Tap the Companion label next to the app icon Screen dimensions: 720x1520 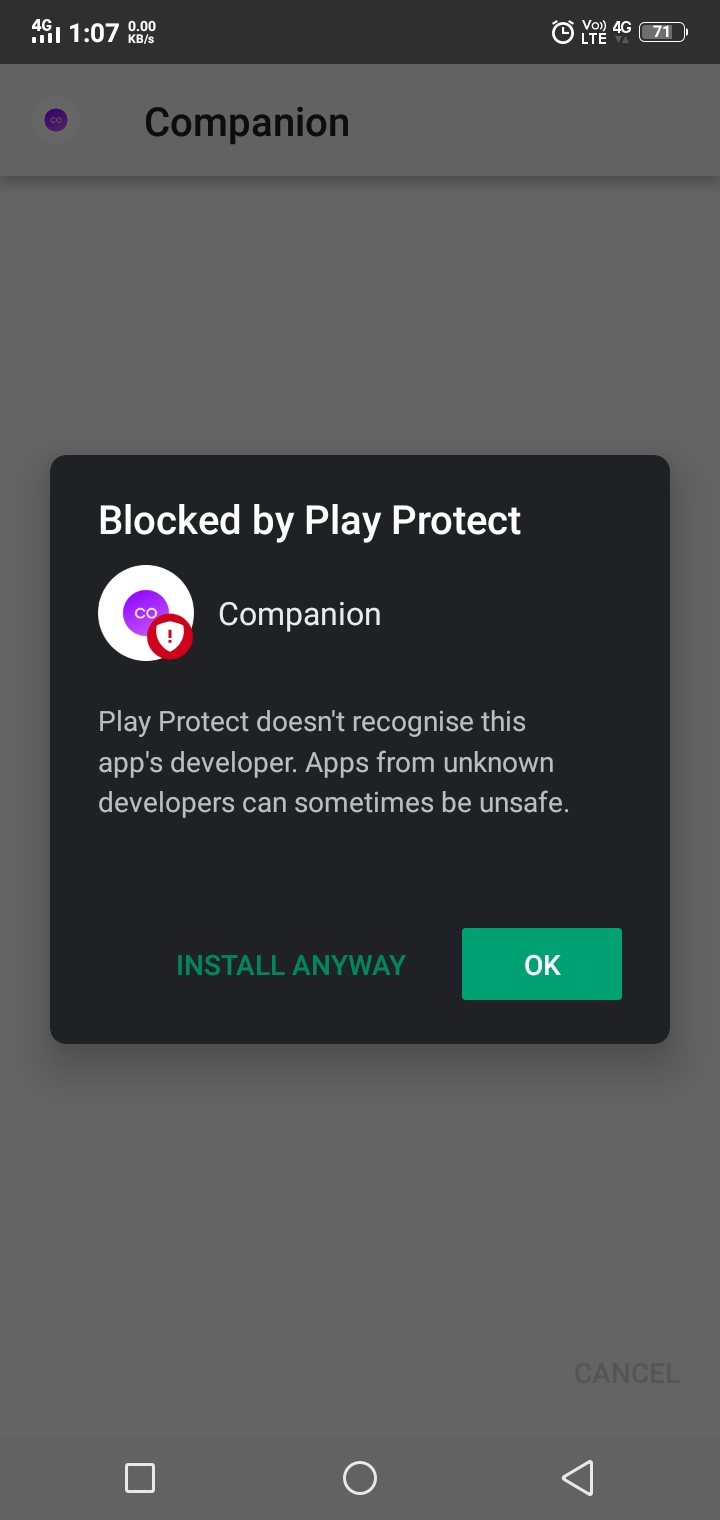pos(299,613)
